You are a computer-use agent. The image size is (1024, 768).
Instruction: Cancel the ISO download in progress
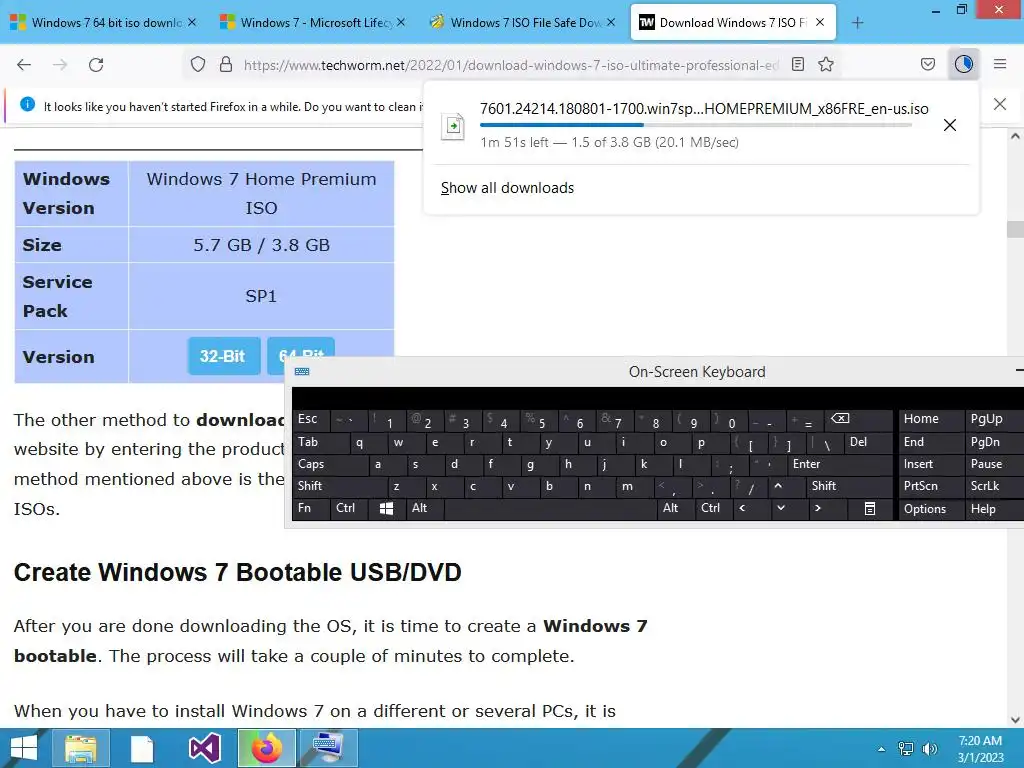click(x=950, y=125)
